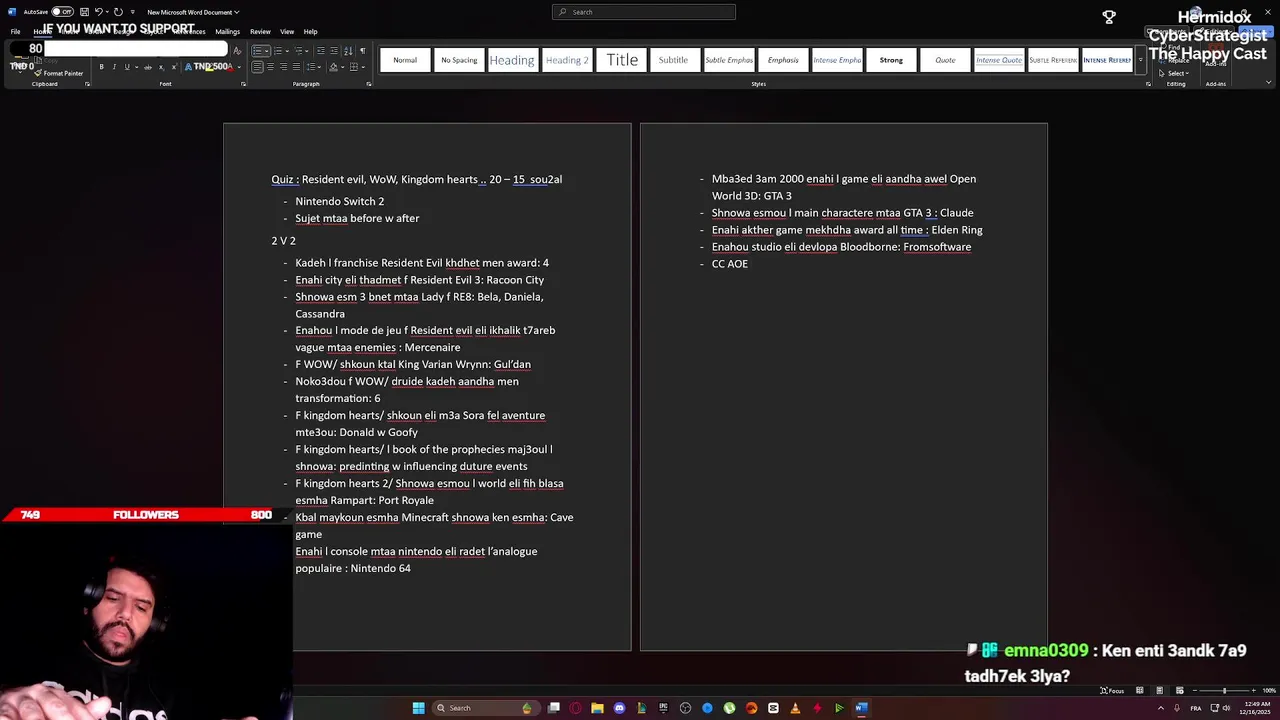Open VLC media player from taskbar
The image size is (1280, 720).
tap(795, 708)
